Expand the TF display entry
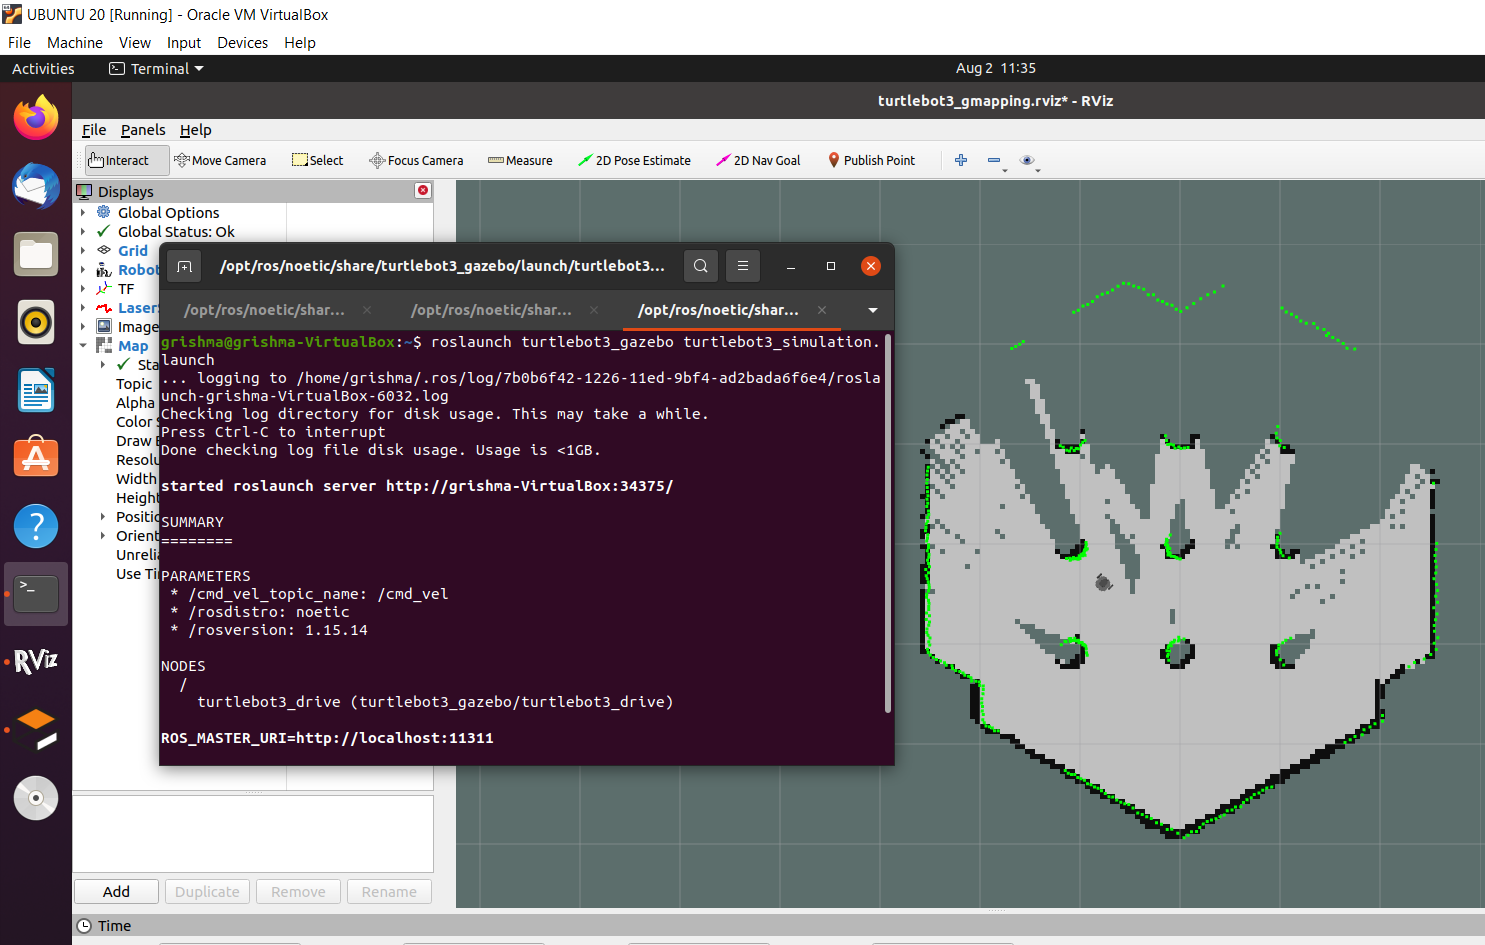Image resolution: width=1485 pixels, height=945 pixels. tap(83, 289)
